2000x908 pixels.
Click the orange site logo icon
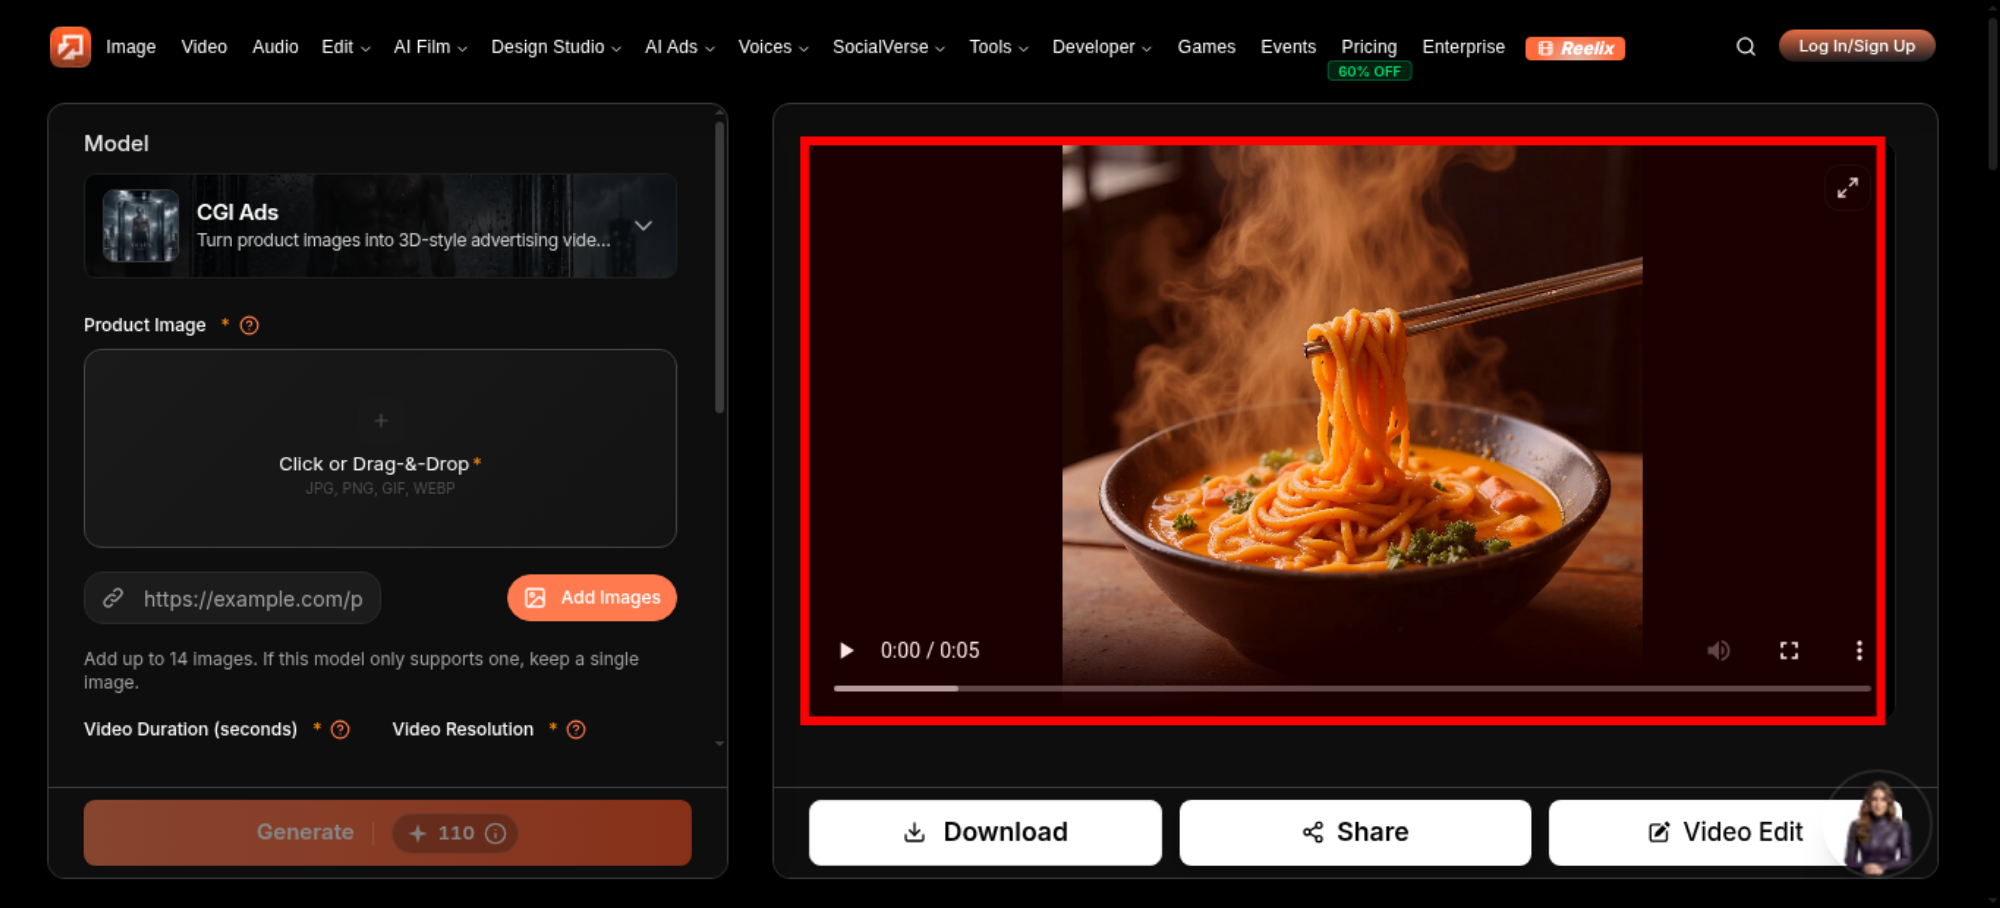pyautogui.click(x=70, y=46)
